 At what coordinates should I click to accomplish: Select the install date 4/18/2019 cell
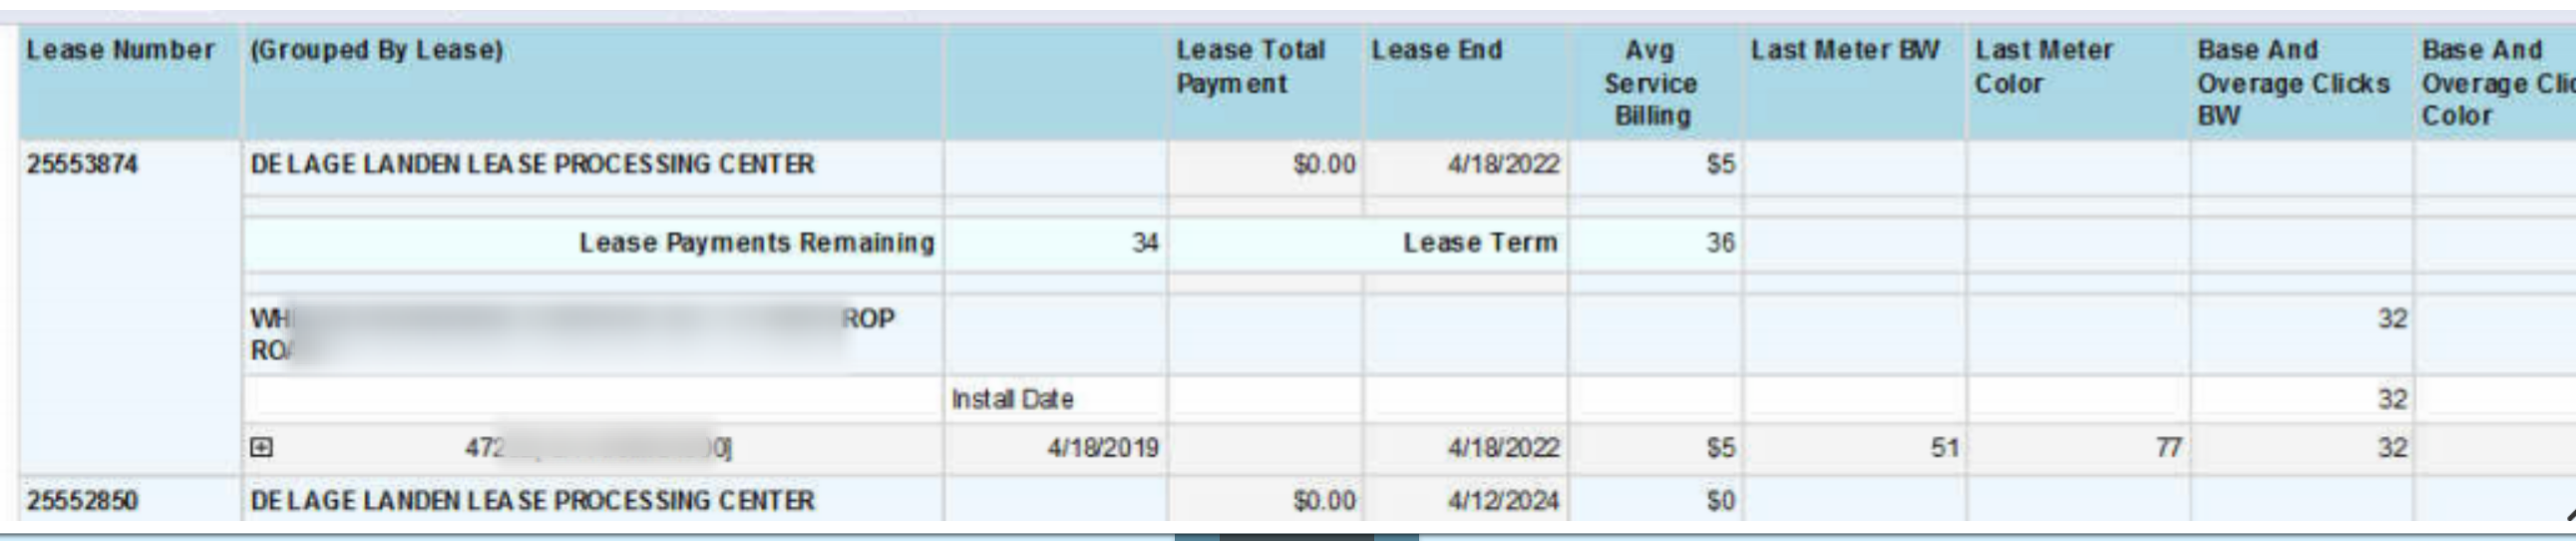pyautogui.click(x=1103, y=448)
